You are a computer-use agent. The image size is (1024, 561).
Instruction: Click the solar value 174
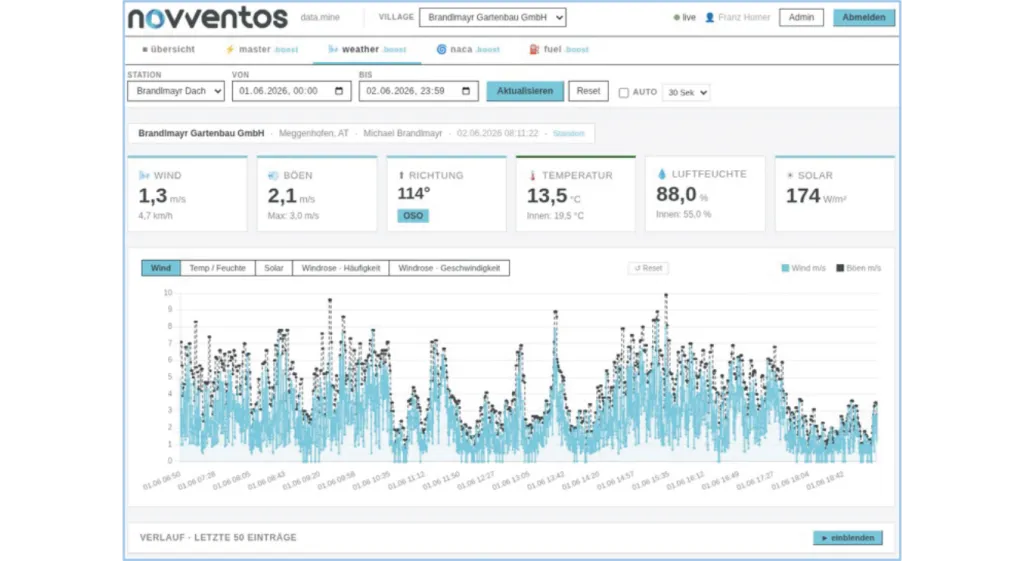click(x=803, y=195)
